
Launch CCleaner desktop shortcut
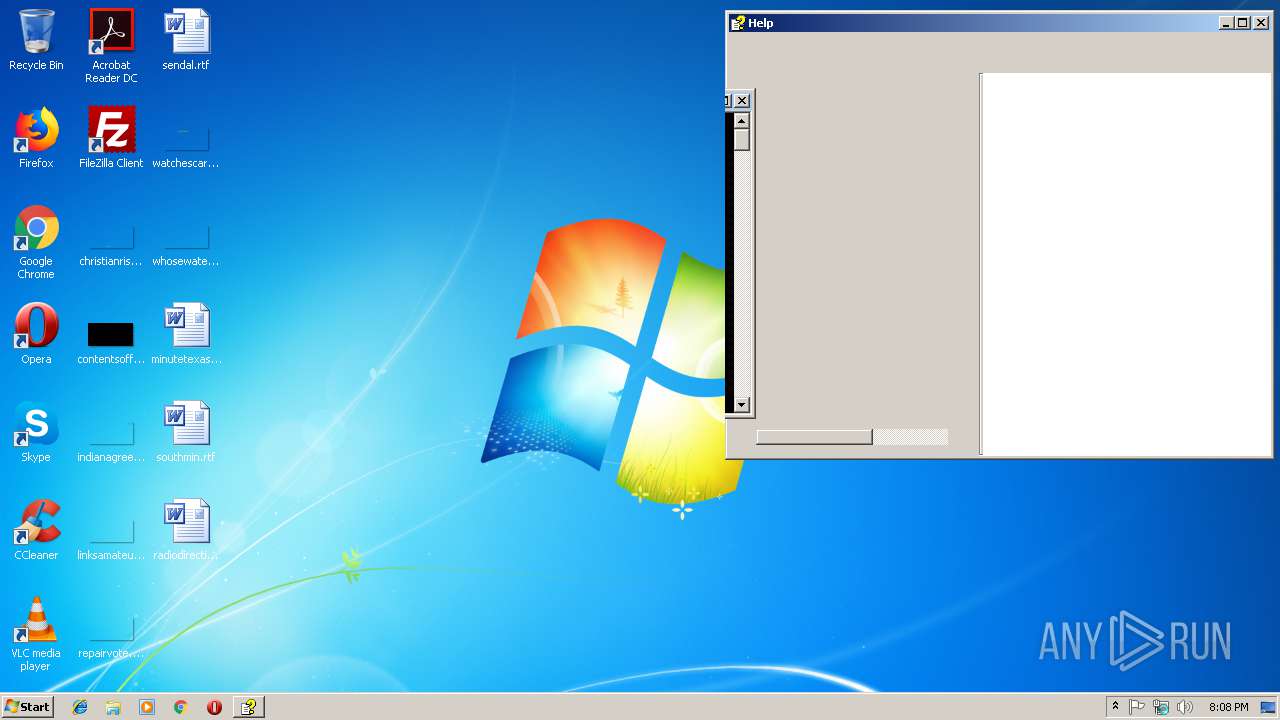tap(36, 530)
